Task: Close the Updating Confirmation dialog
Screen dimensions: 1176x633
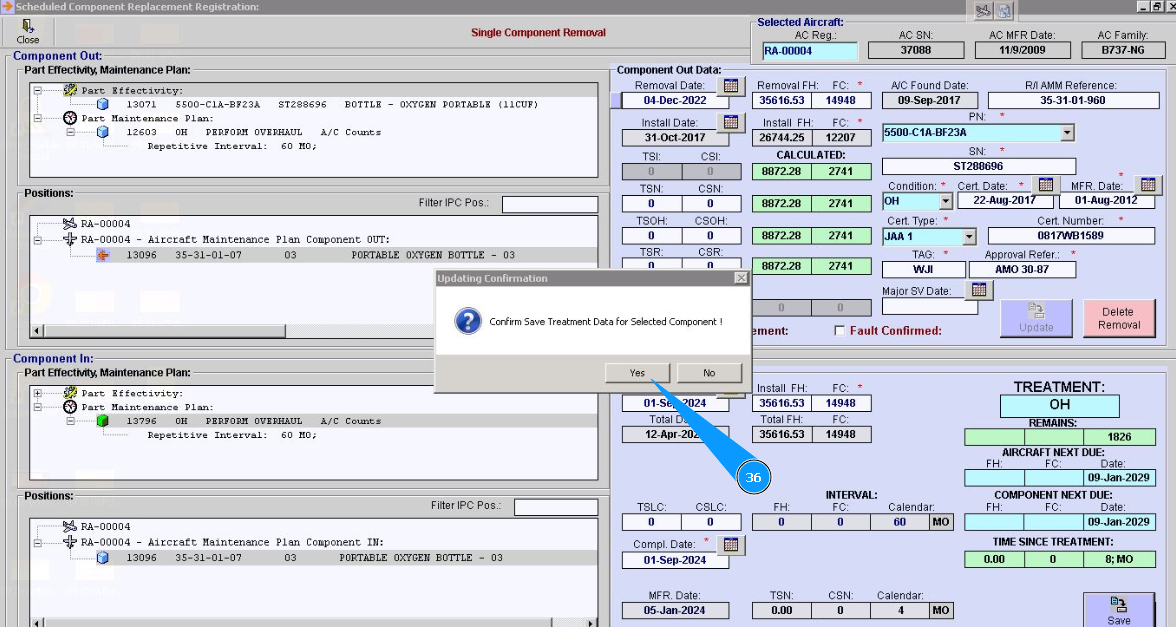Action: (740, 278)
